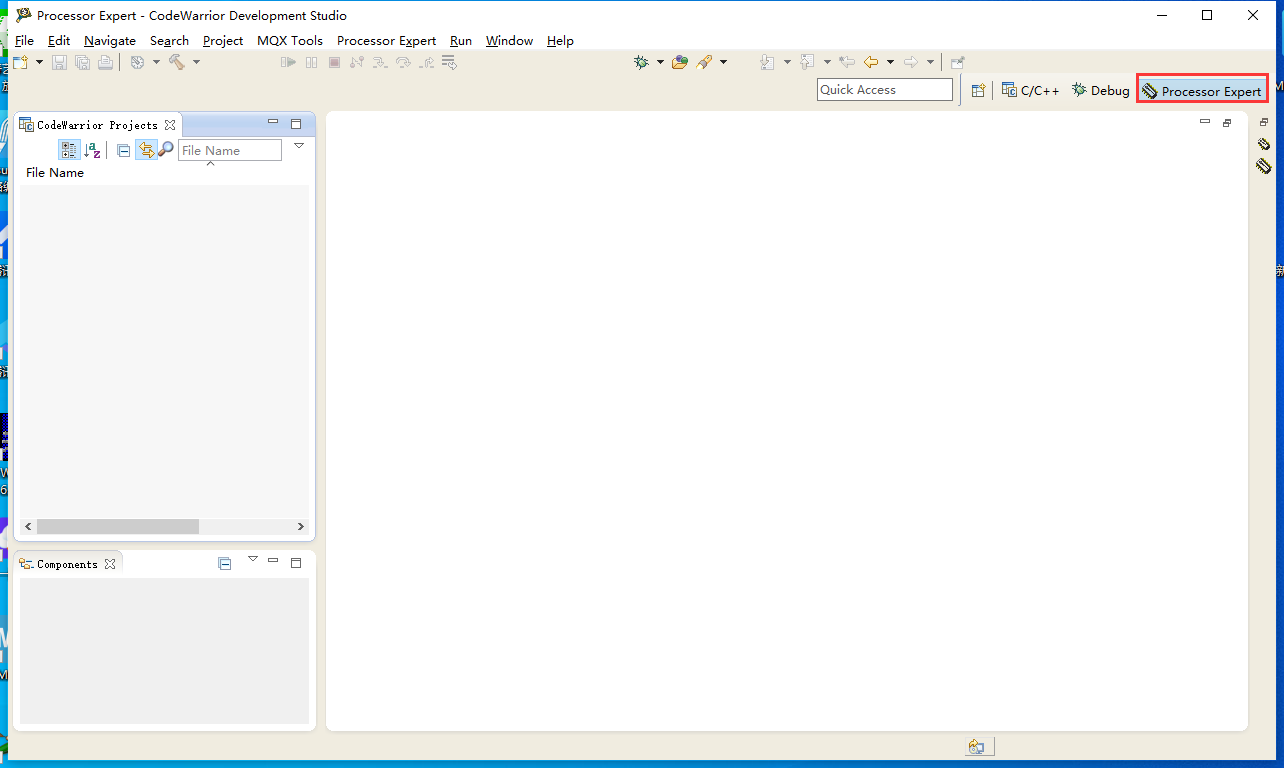Click the Disconnect debug icon
1284x768 pixels.
point(357,62)
